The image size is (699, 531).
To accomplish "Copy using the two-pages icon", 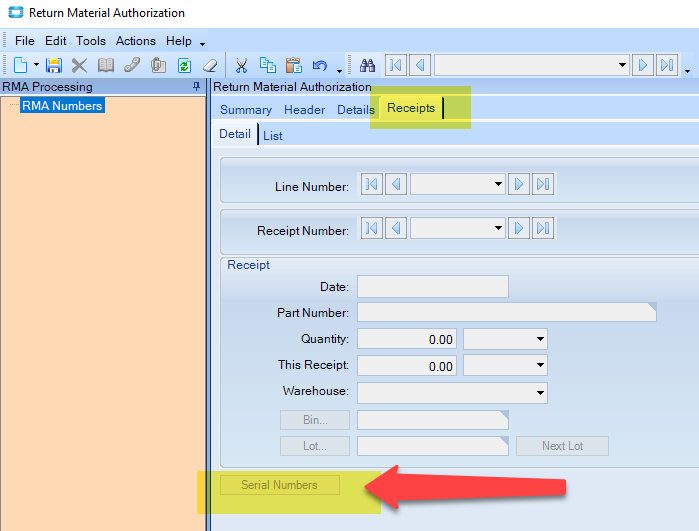I will click(267, 65).
